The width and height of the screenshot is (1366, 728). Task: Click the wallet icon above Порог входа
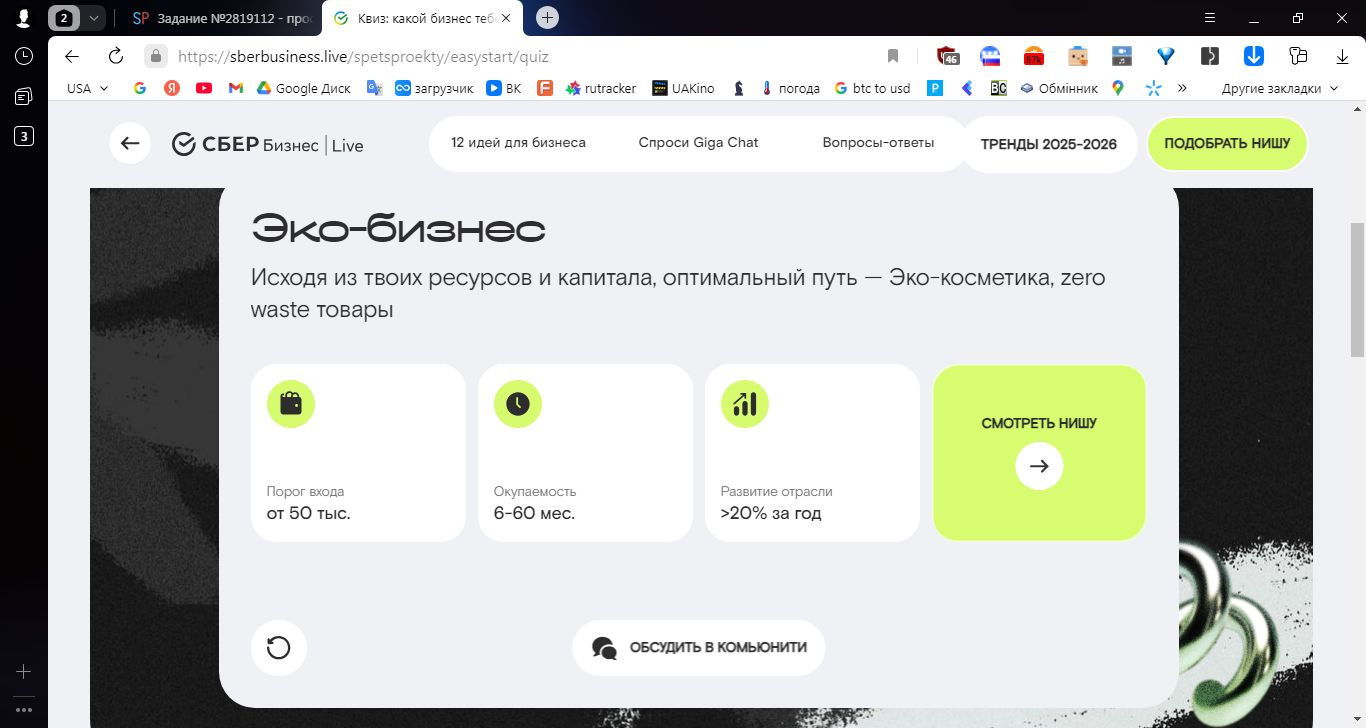(291, 404)
